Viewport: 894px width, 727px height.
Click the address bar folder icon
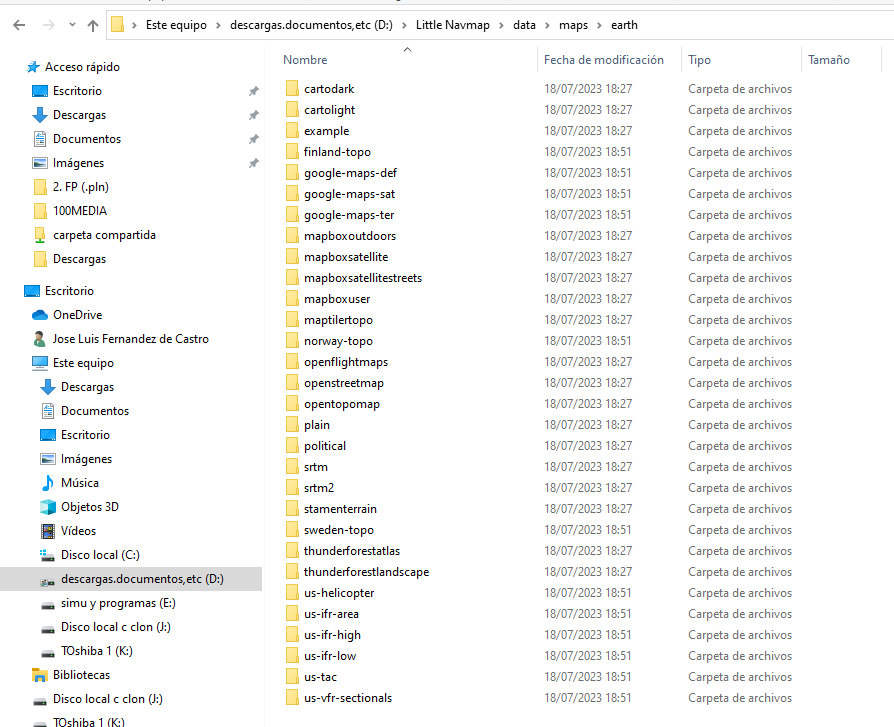(117, 25)
